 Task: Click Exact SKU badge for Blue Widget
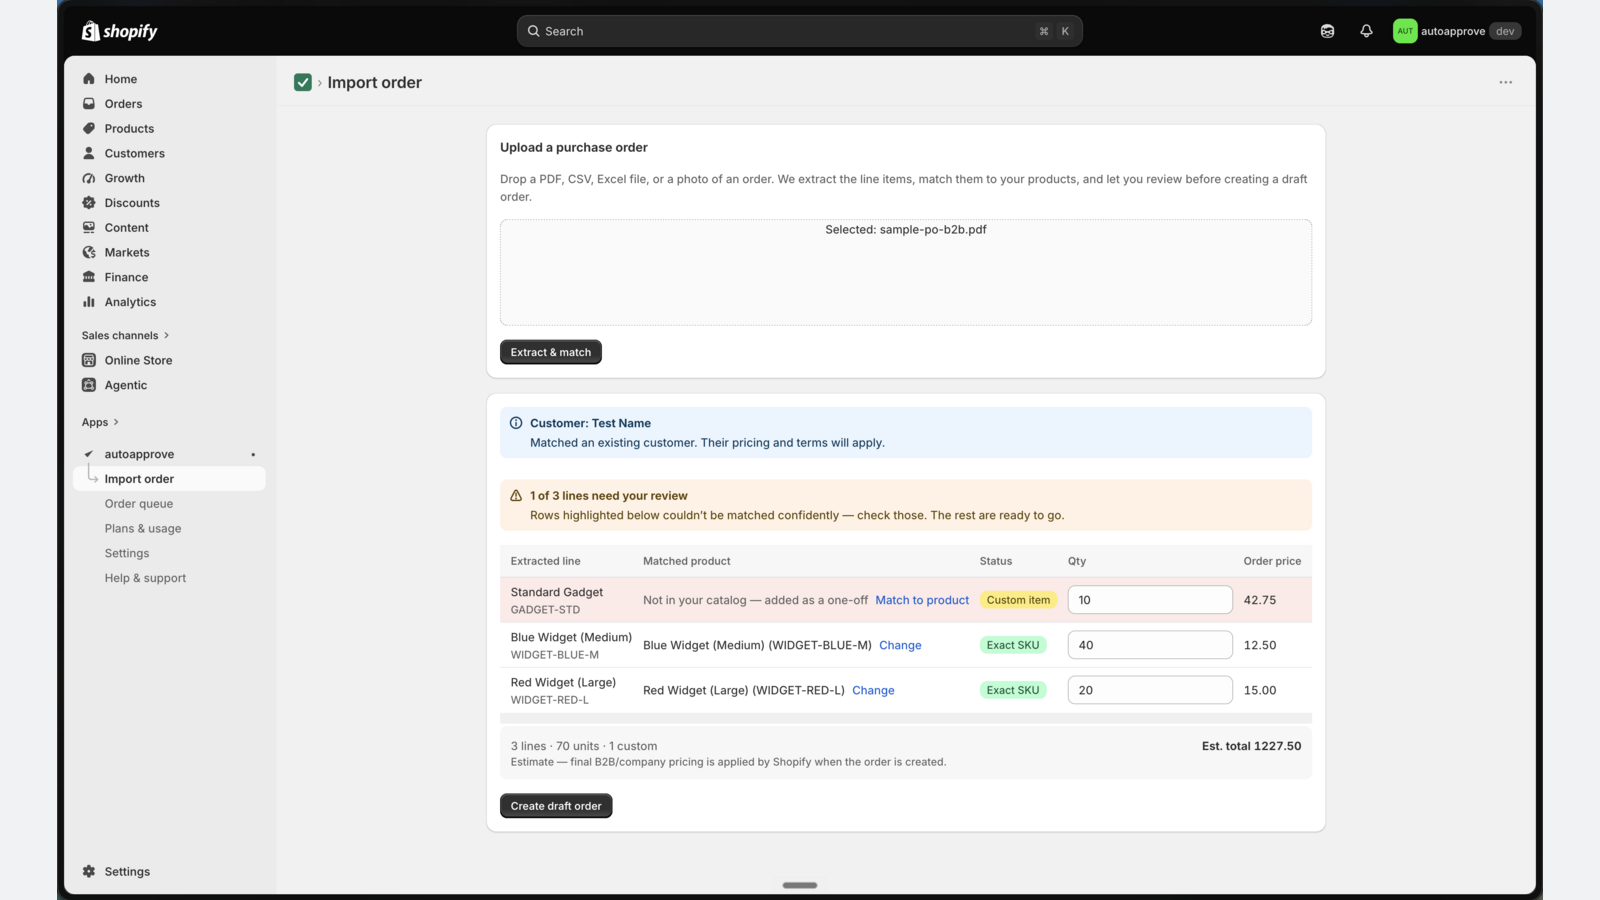tap(1013, 645)
